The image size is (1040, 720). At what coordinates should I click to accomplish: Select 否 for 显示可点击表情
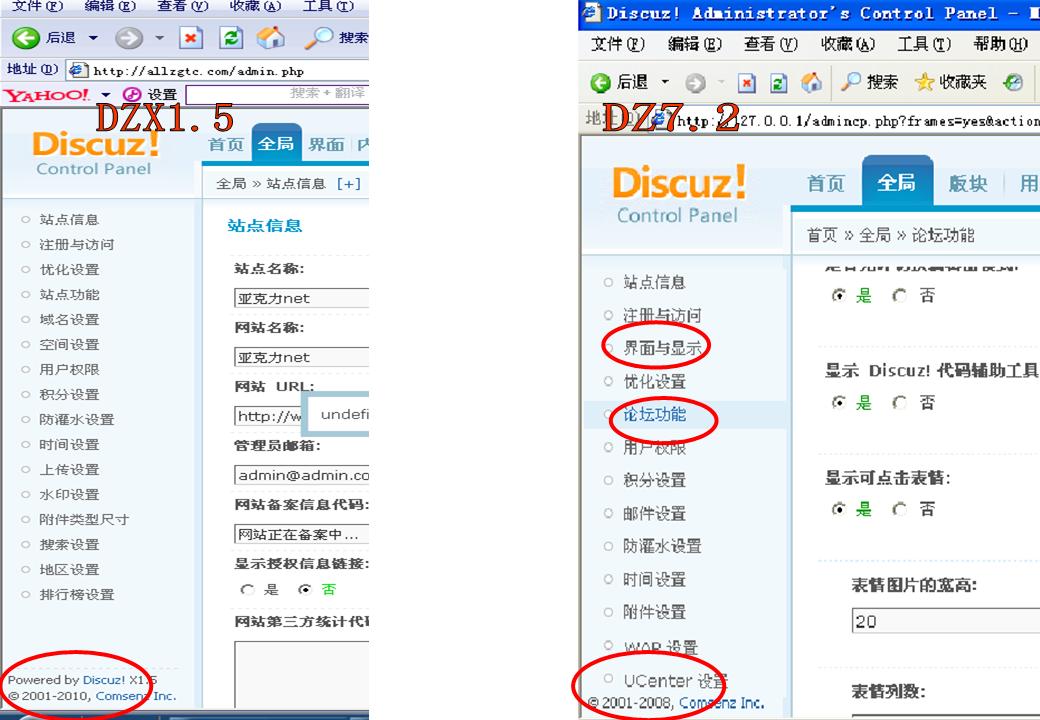(900, 509)
